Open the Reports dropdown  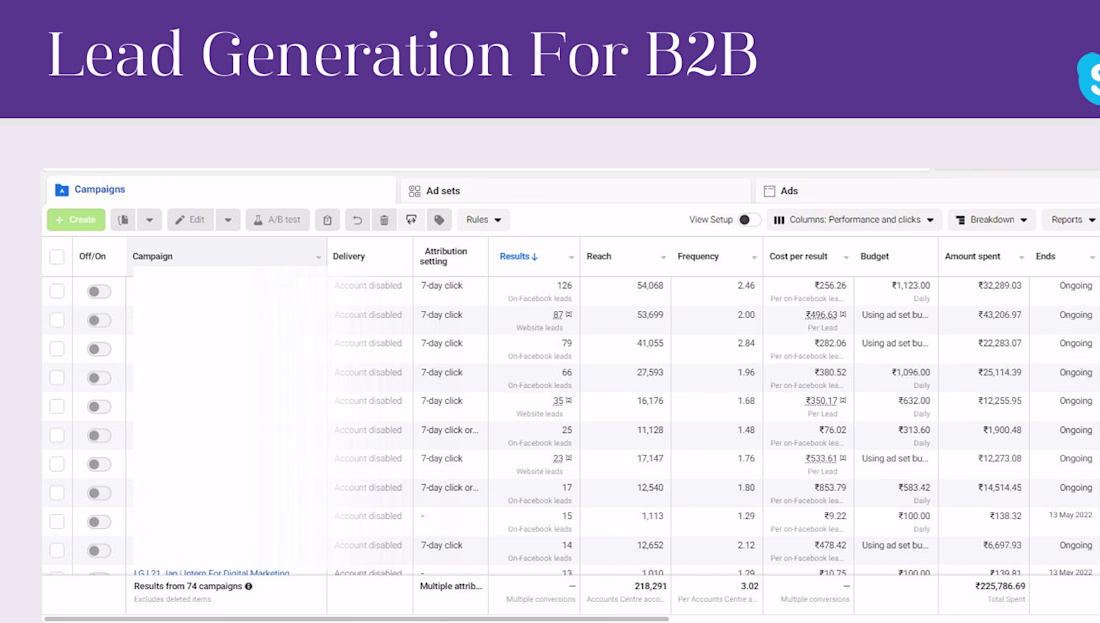[1071, 220]
